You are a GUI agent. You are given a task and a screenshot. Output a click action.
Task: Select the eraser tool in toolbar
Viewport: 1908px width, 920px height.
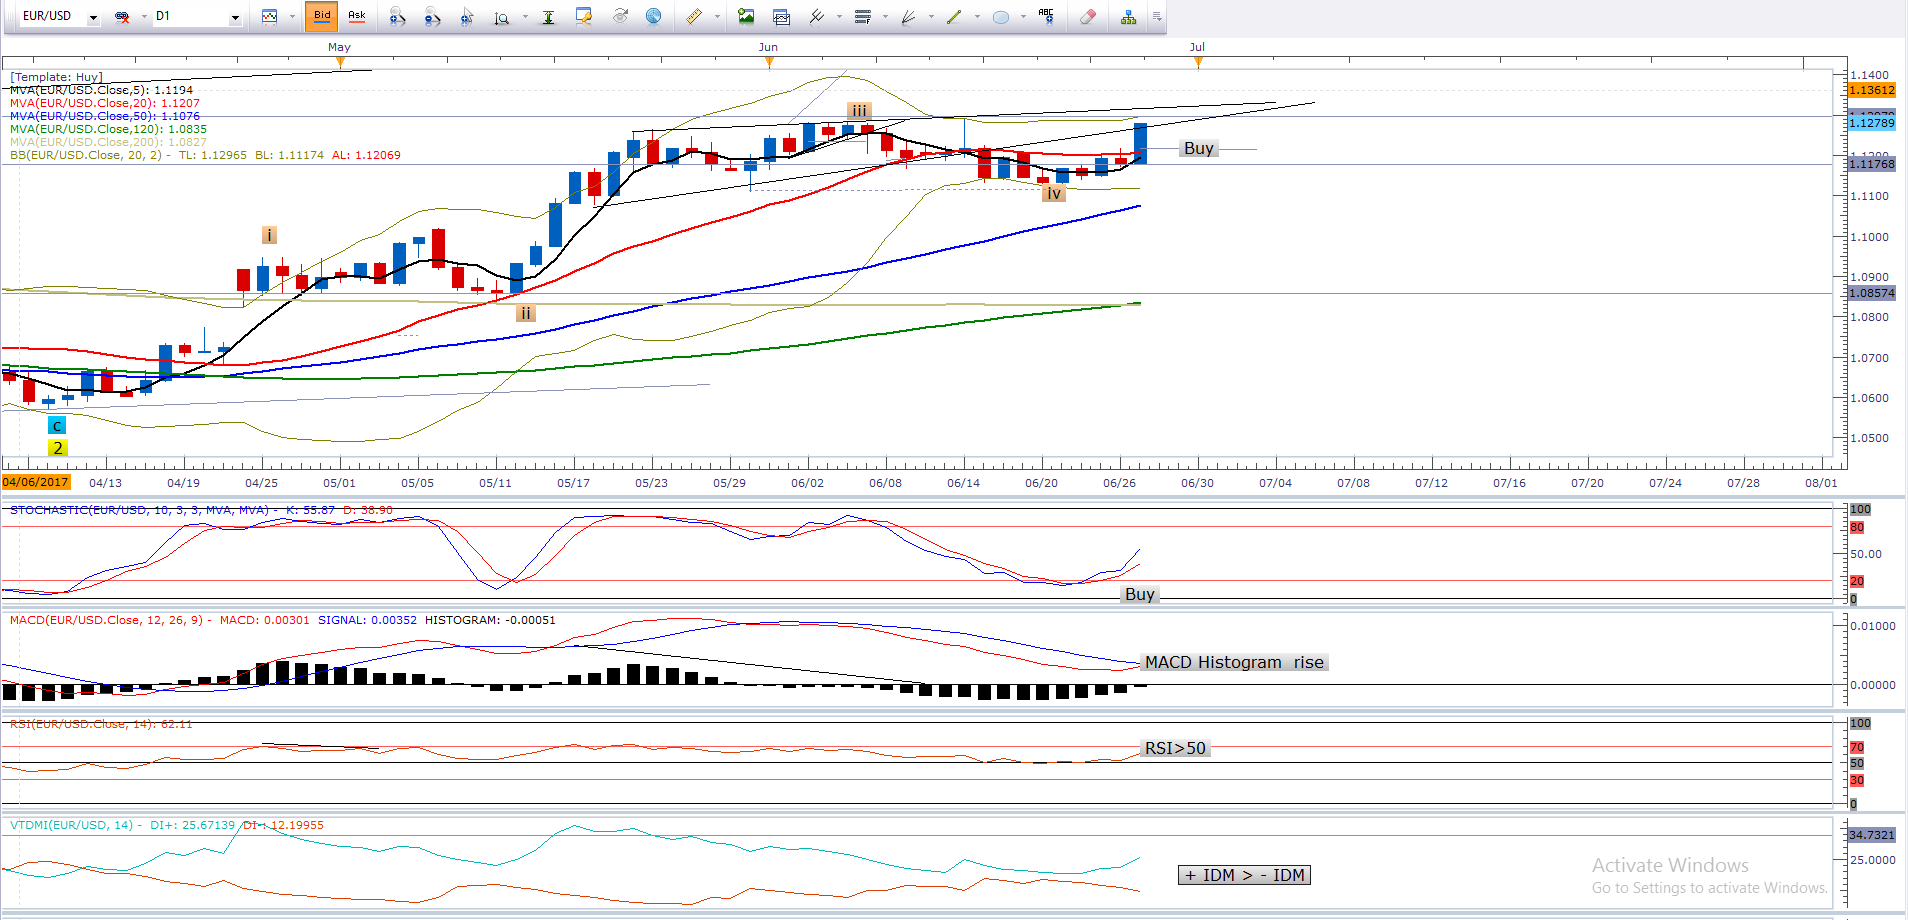1088,16
